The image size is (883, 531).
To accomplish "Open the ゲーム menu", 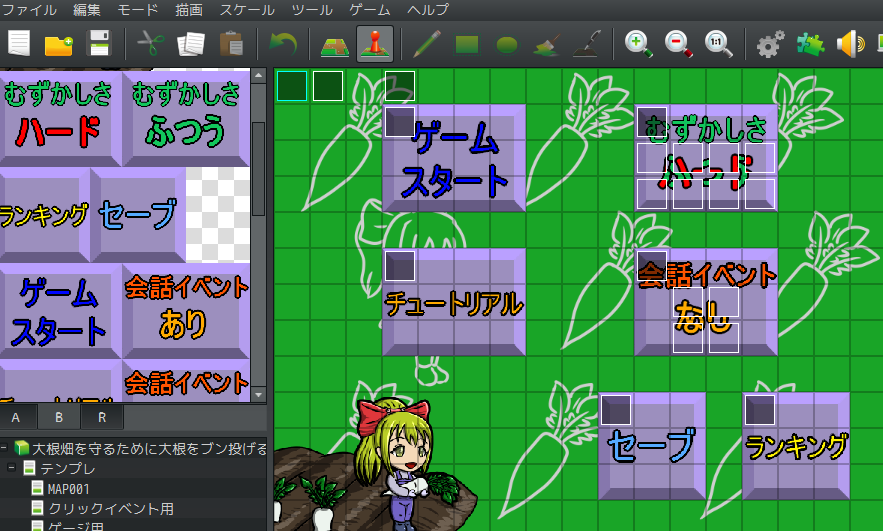I will click(370, 10).
